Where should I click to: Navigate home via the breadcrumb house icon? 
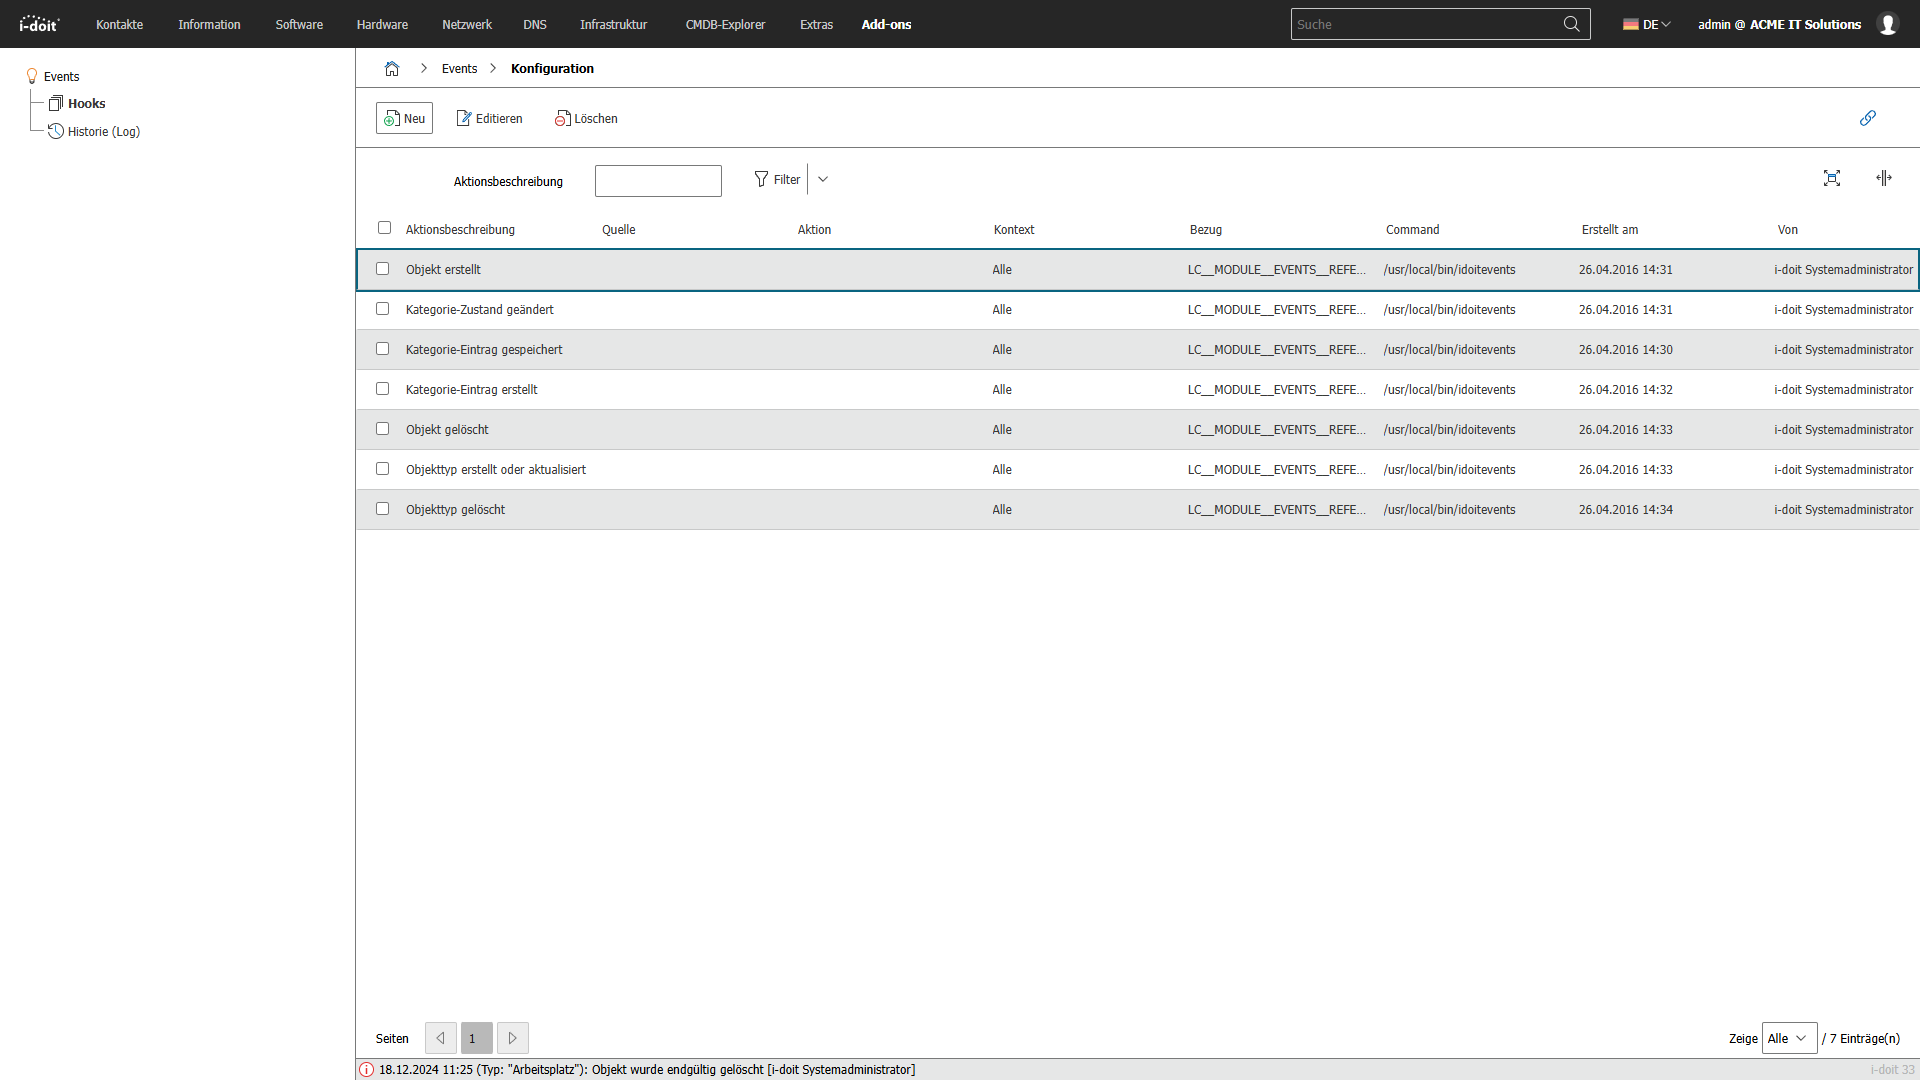[392, 68]
